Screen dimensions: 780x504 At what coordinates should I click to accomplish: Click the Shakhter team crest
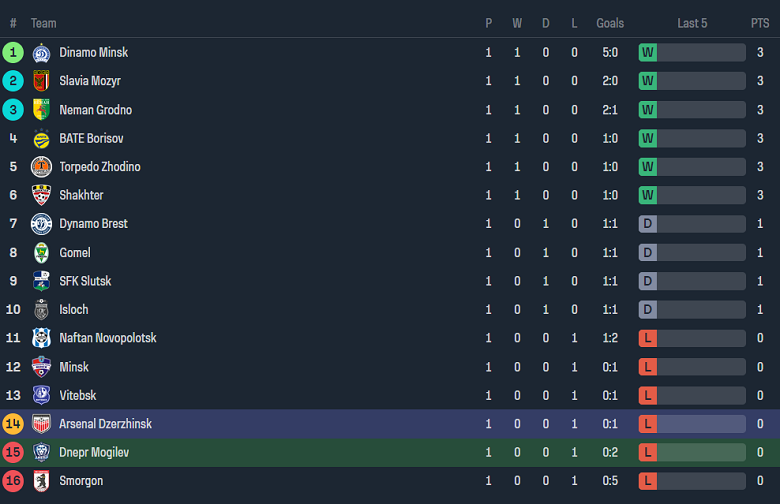pos(41,195)
